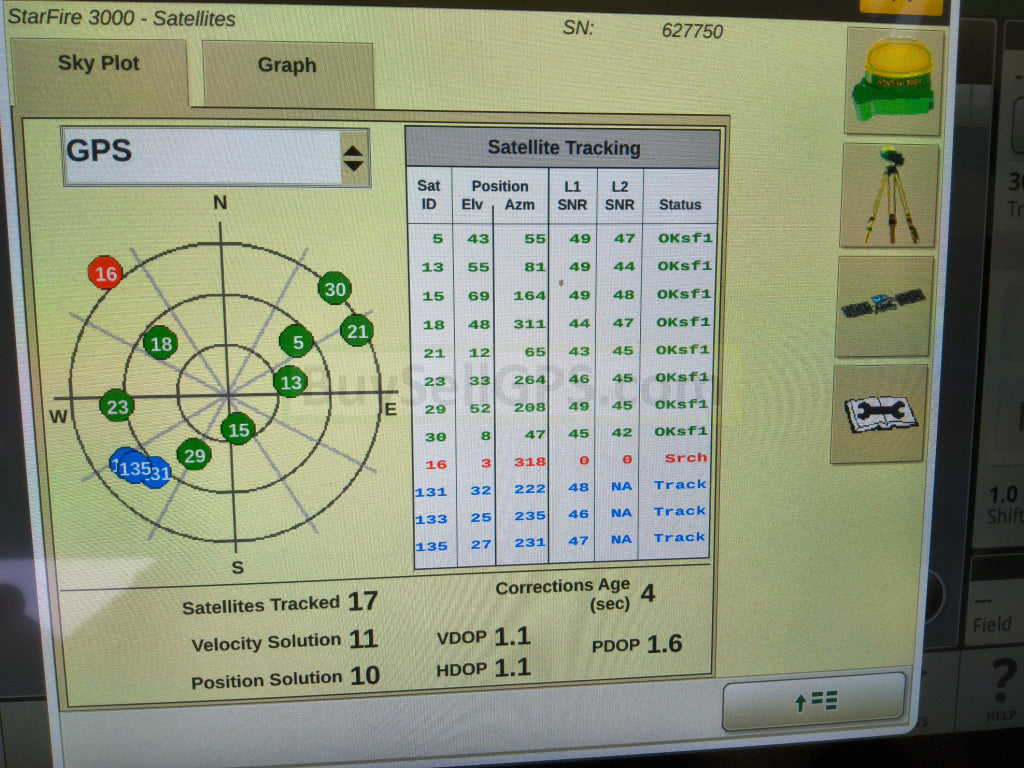Viewport: 1024px width, 768px height.
Task: Click the Sat ID column header
Action: click(428, 195)
